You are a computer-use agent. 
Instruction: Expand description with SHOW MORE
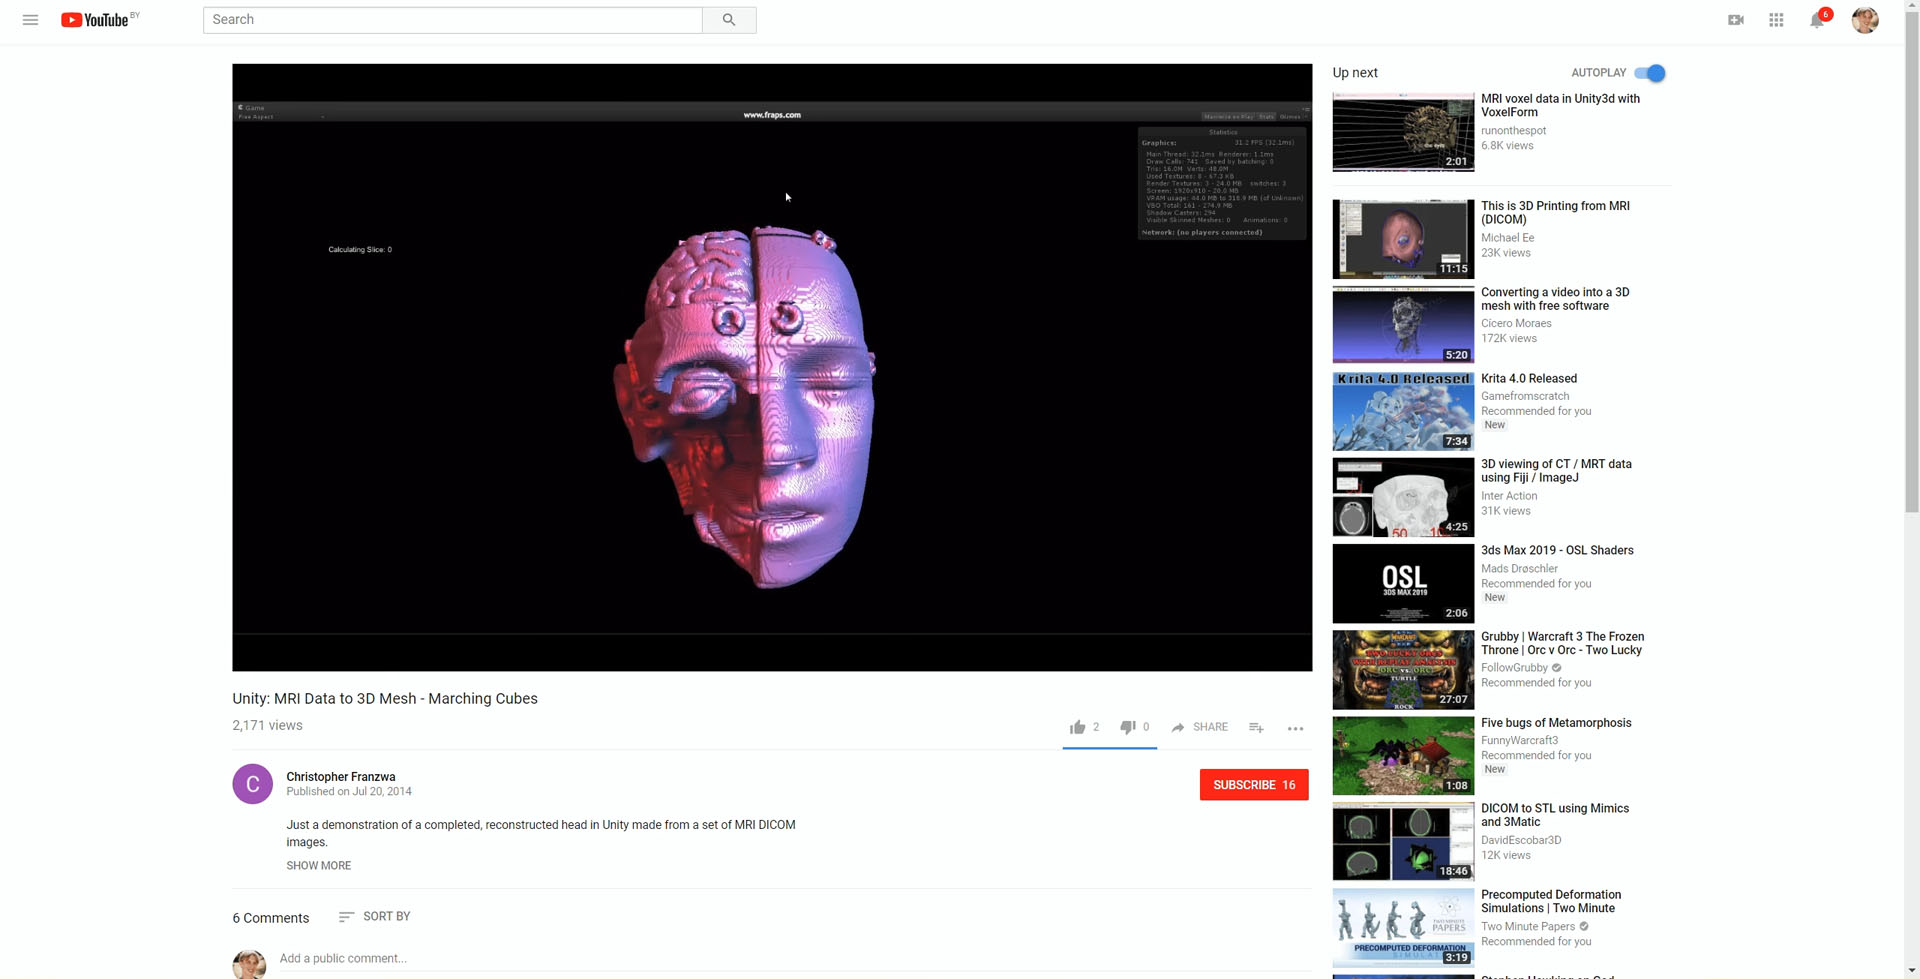[x=318, y=866]
